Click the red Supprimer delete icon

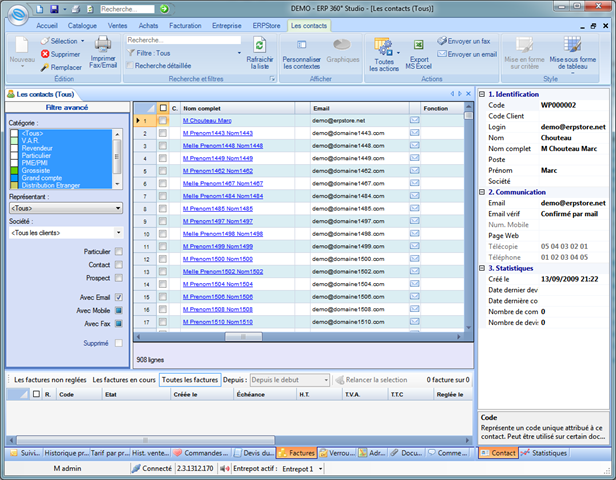(x=45, y=54)
